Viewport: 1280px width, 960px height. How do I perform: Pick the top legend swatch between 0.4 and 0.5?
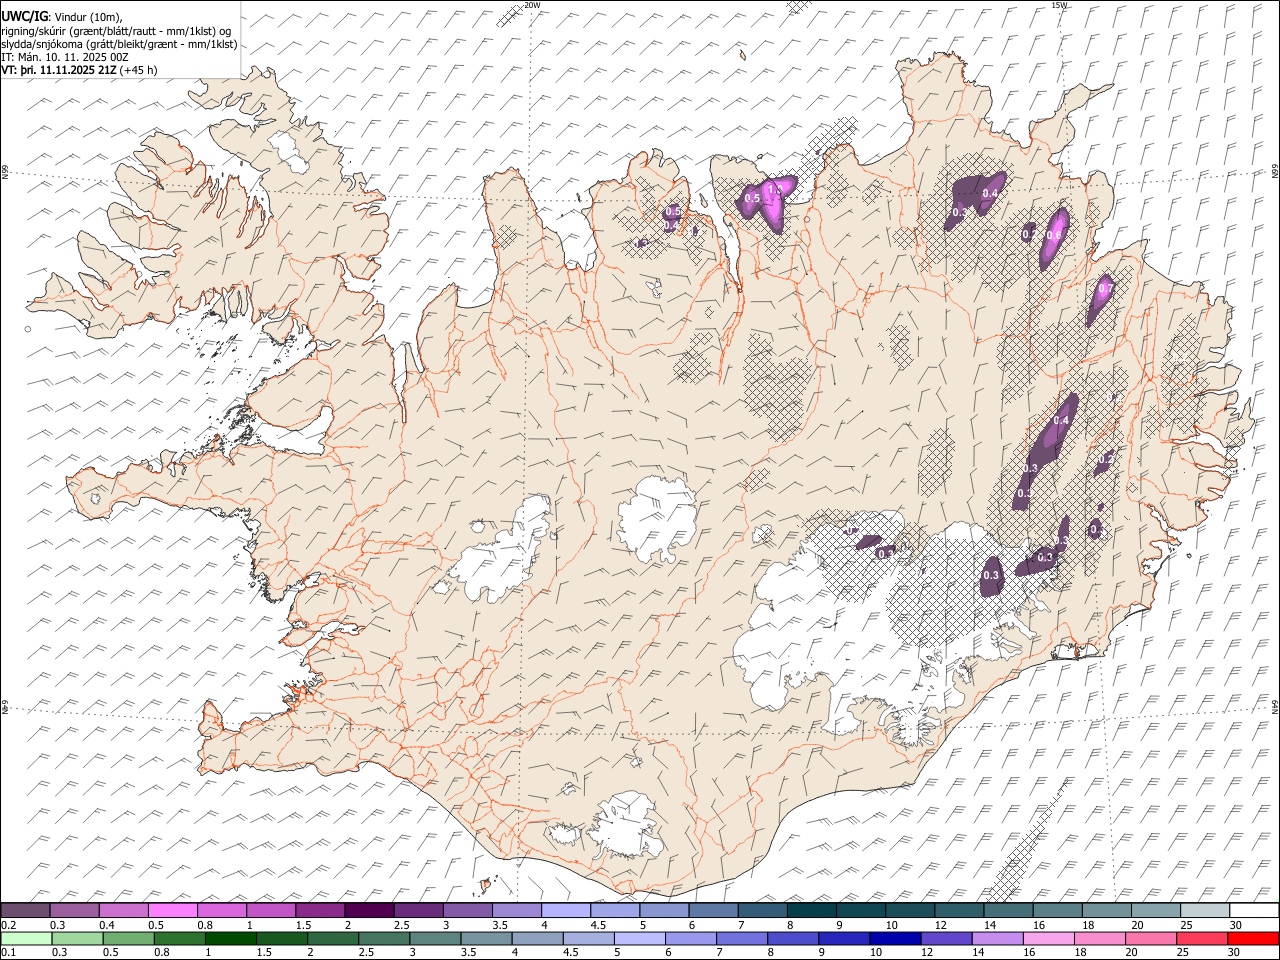coord(124,911)
